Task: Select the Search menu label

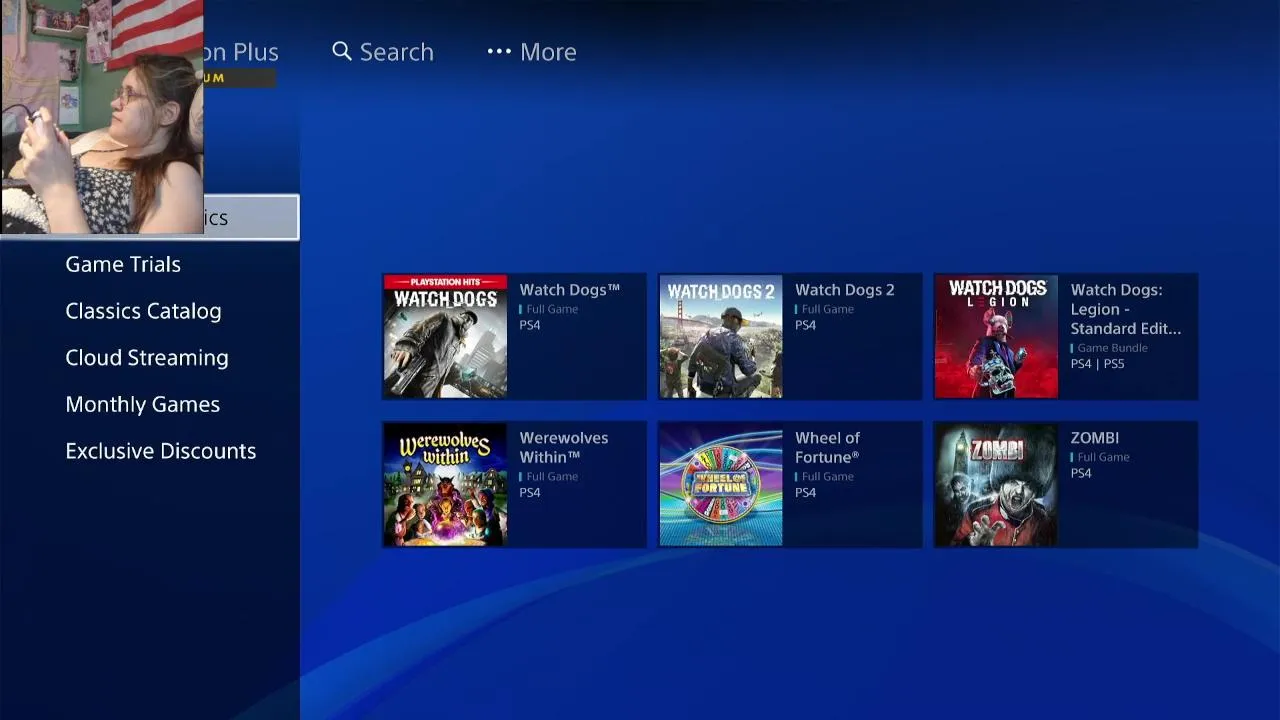Action: (397, 52)
